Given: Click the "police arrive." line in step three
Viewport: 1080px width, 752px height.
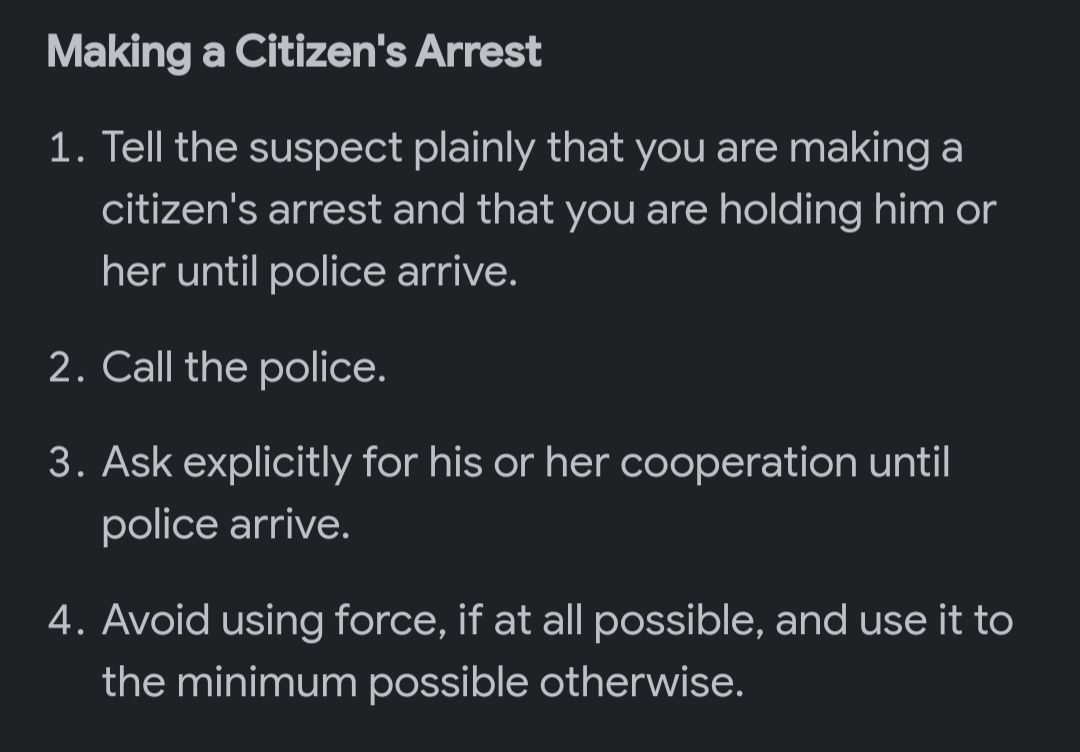Looking at the screenshot, I should click(x=226, y=525).
